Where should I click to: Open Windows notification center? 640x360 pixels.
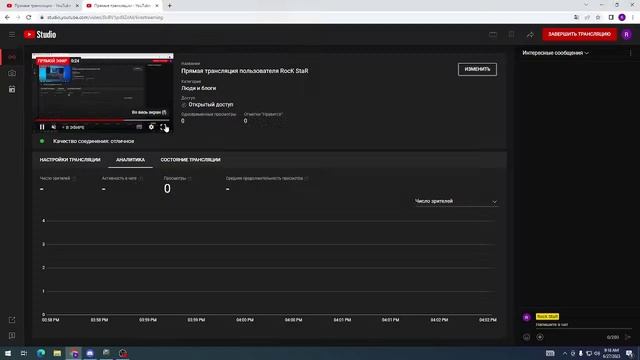[x=629, y=353]
